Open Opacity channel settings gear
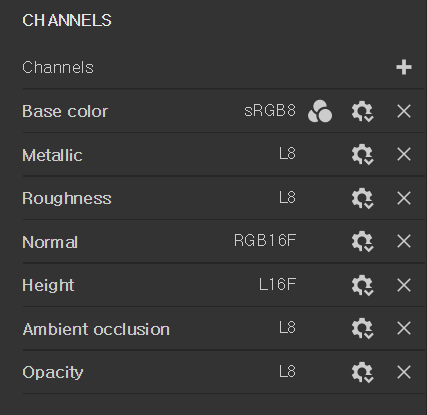427x415 pixels. (362, 372)
